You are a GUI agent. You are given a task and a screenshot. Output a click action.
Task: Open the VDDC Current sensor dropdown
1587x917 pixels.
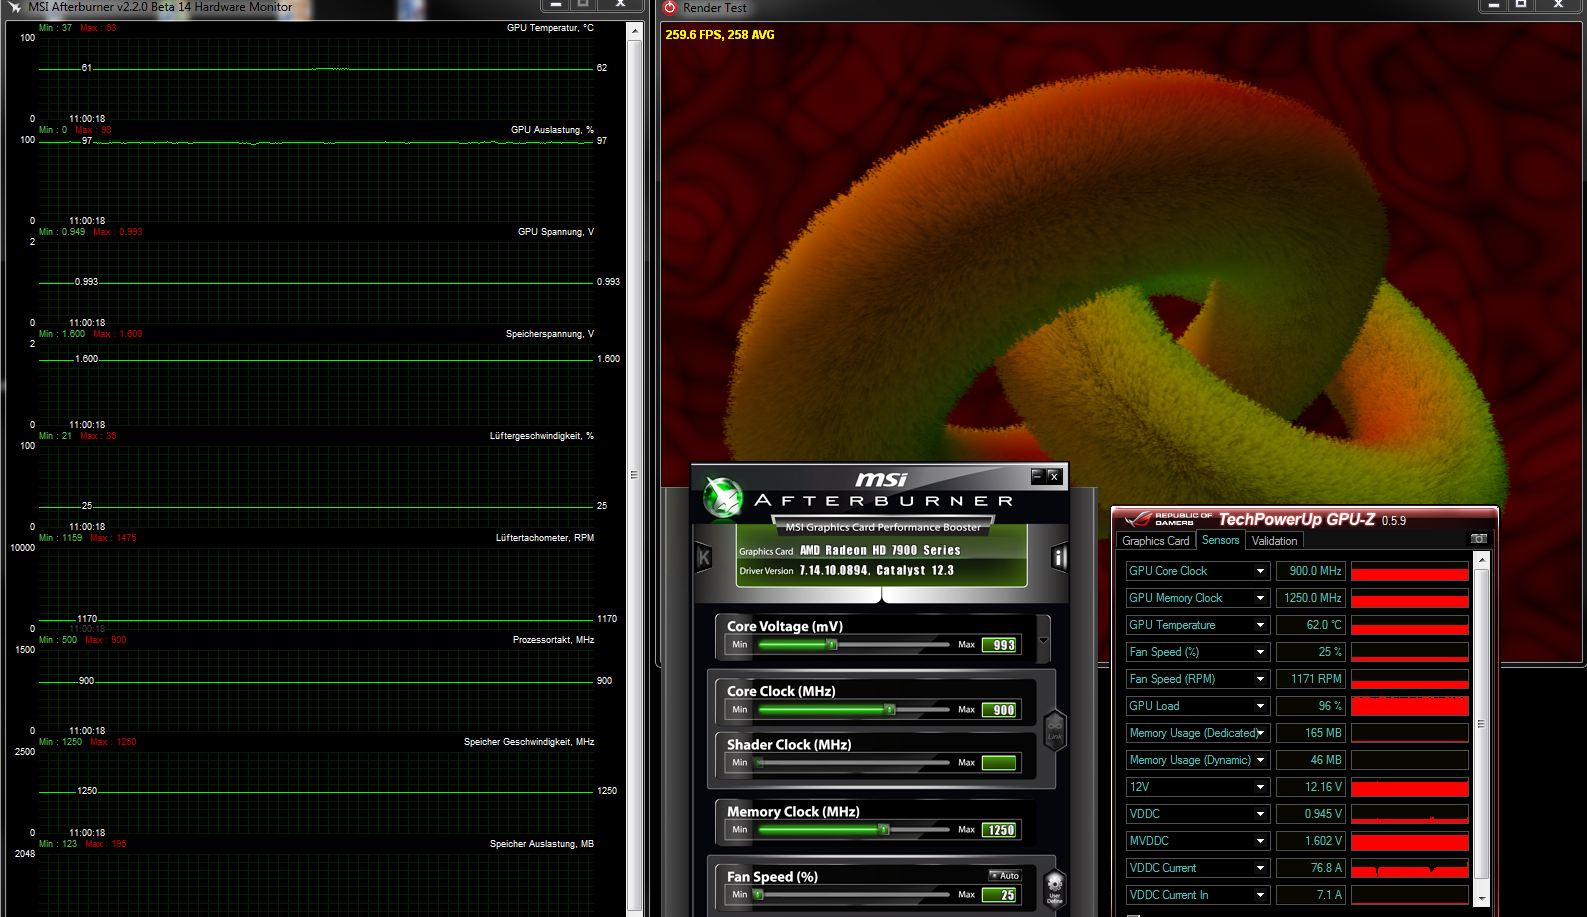pos(1260,868)
